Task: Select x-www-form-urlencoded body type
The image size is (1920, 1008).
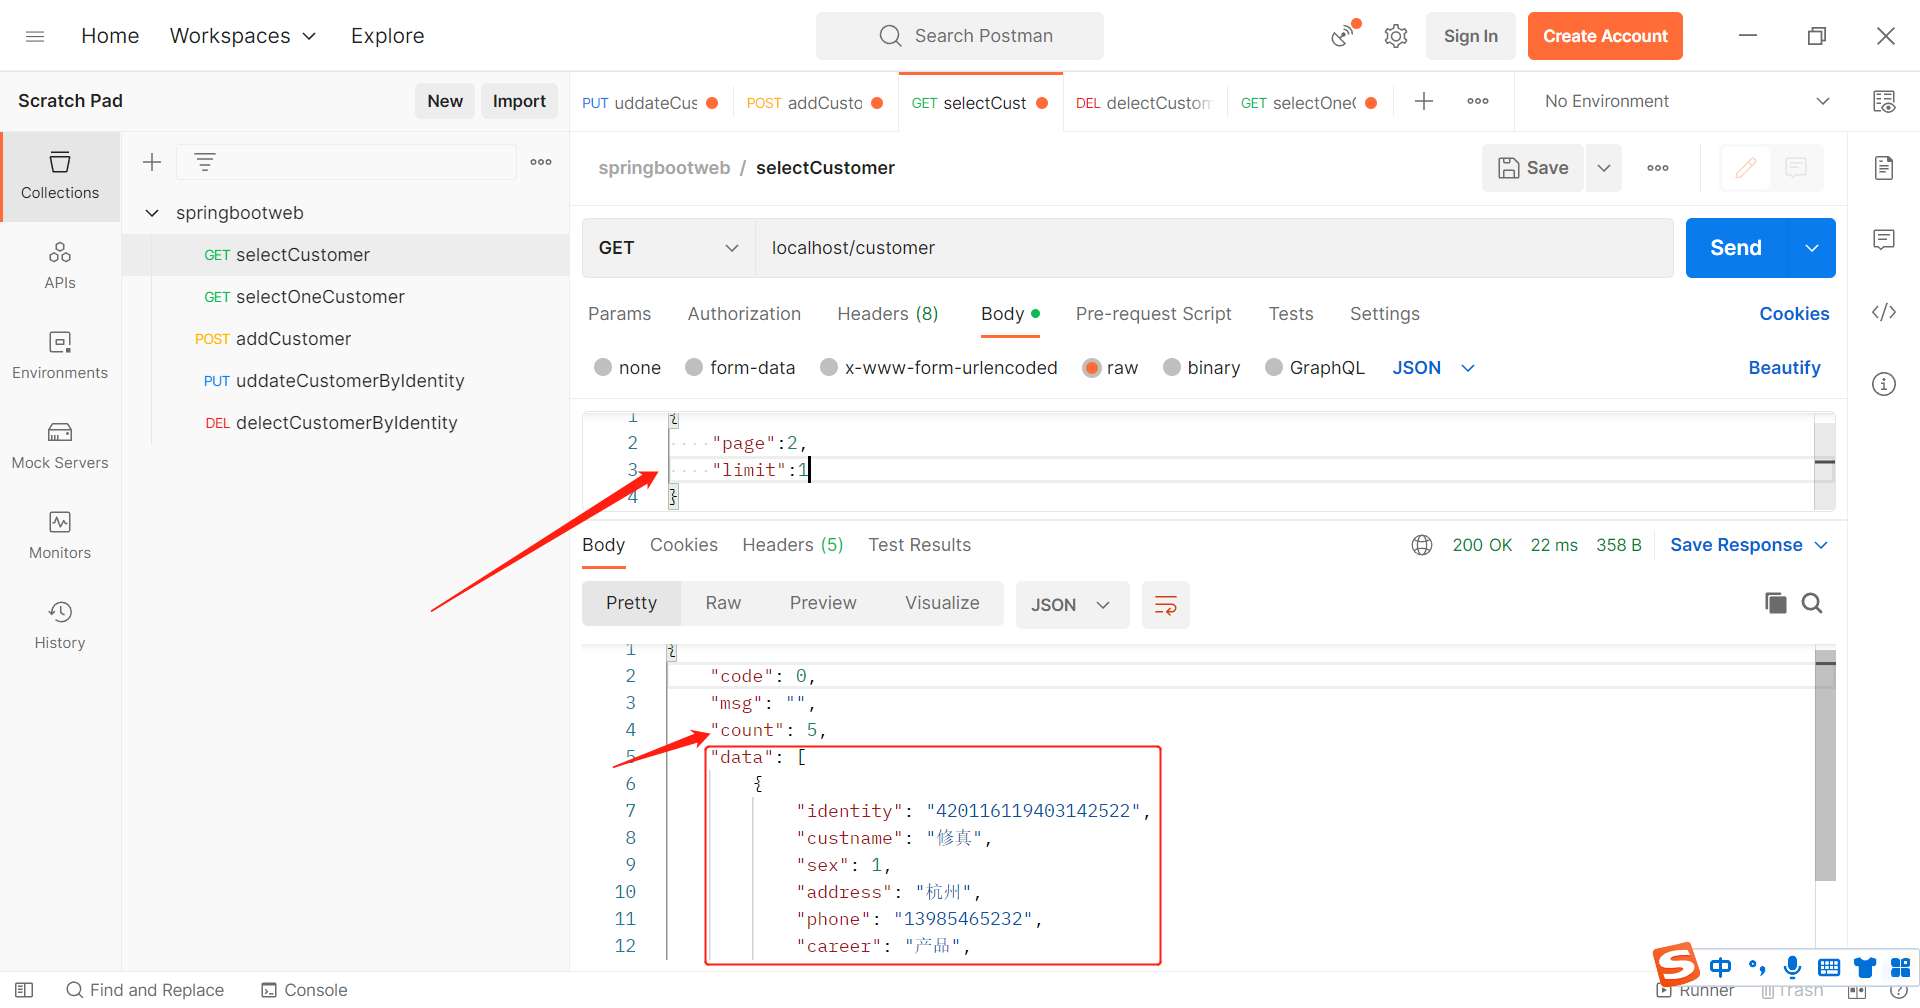Action: point(829,367)
